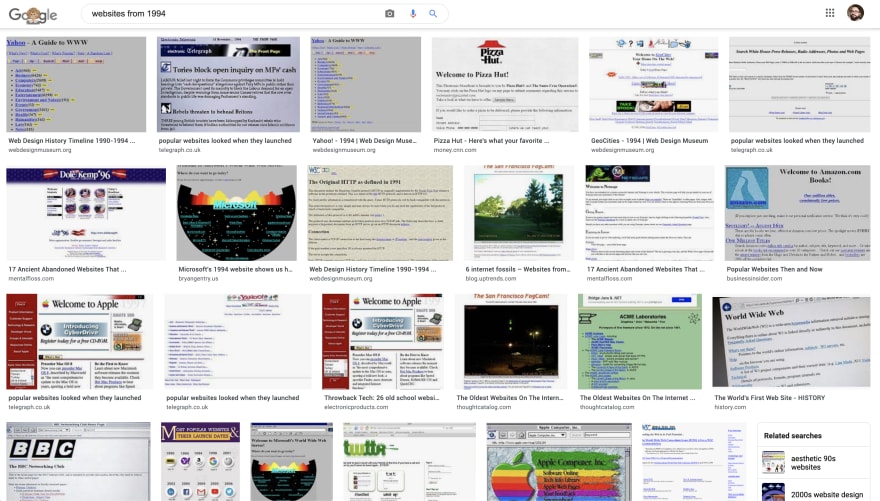
Task: Click the 'Related searches' heading
Action: click(x=792, y=435)
